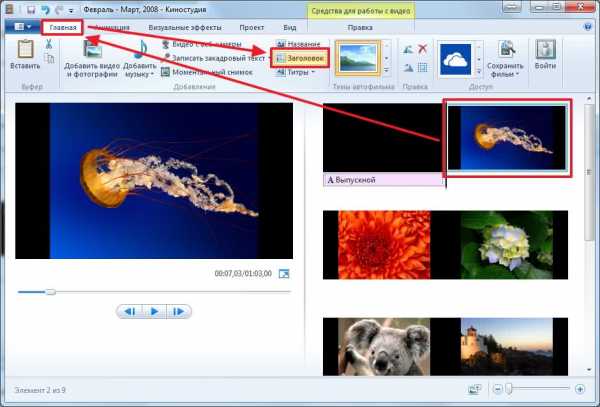Click Моментальный снимок snapshot button
This screenshot has height=407, width=600.
(207, 72)
